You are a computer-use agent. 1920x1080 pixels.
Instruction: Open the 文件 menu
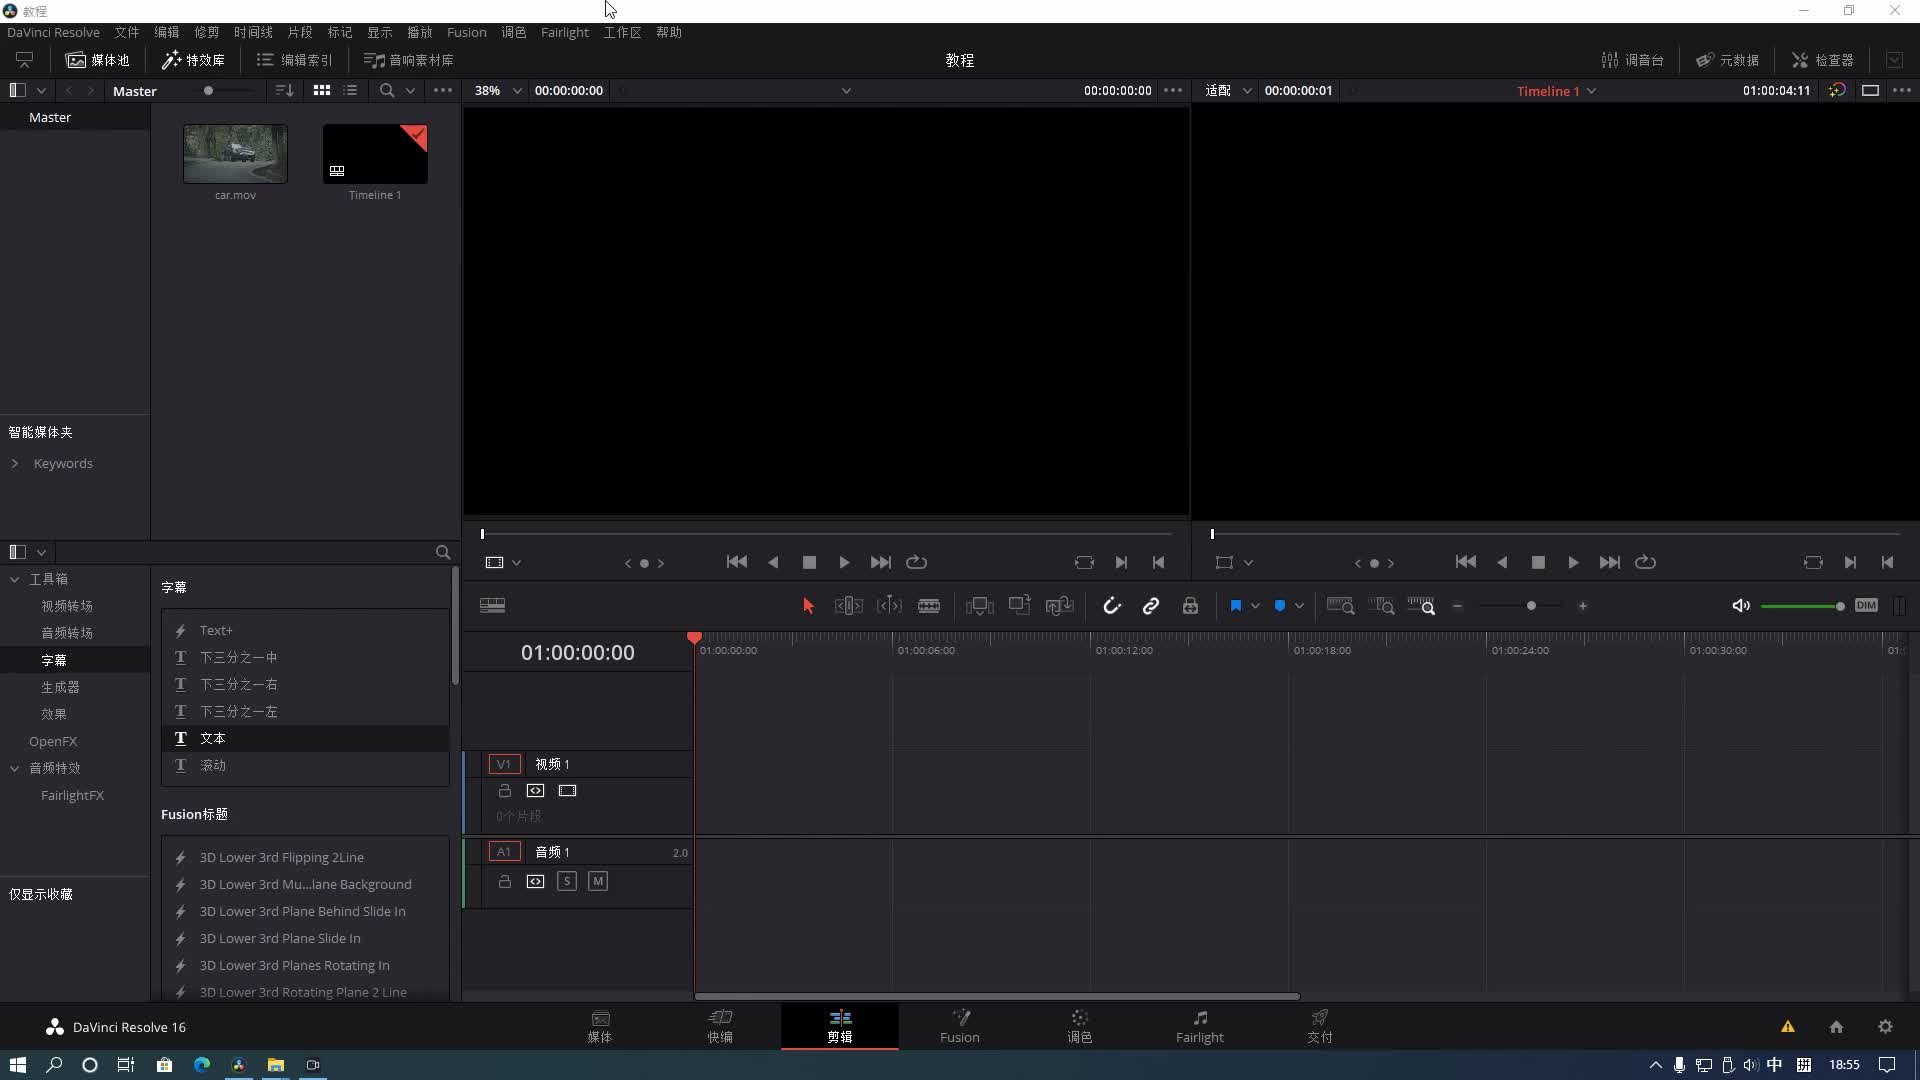click(x=127, y=32)
